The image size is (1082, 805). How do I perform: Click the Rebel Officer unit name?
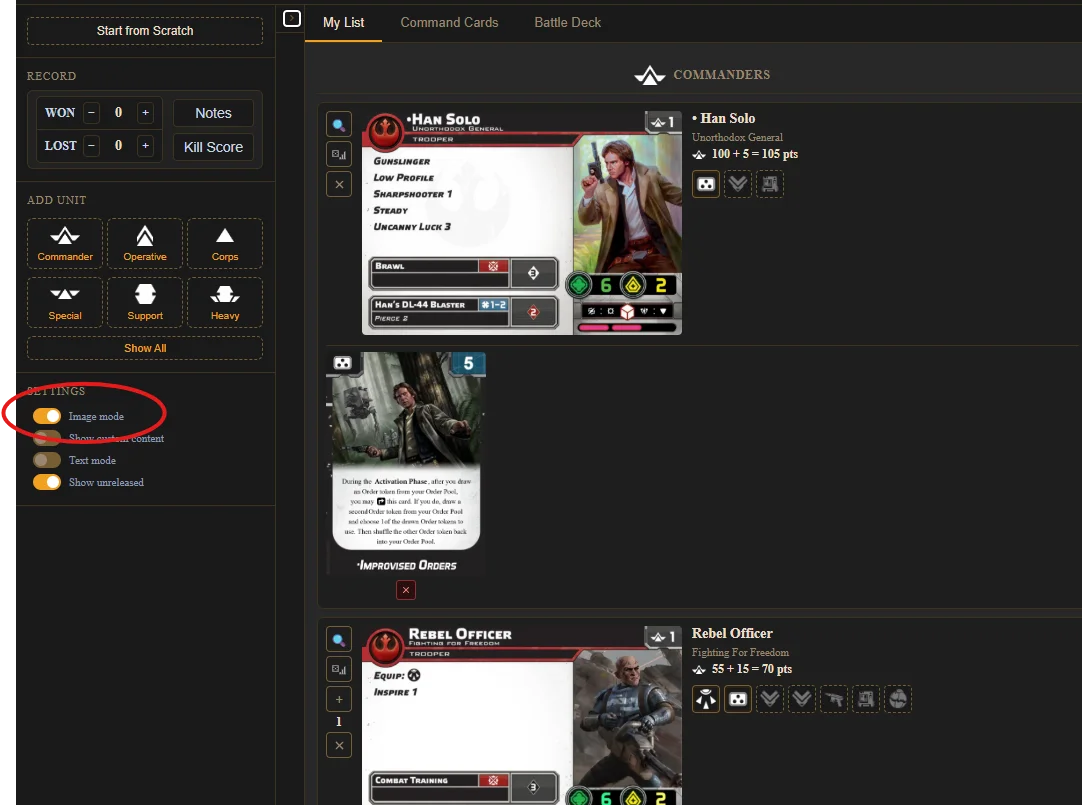pos(732,633)
